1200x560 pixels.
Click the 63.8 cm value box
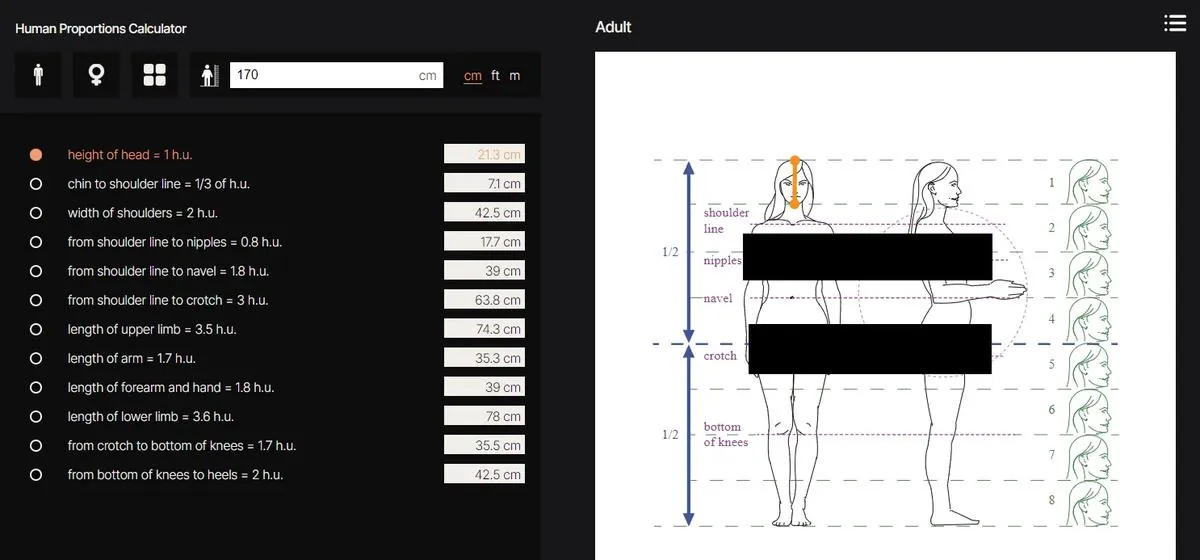point(484,300)
